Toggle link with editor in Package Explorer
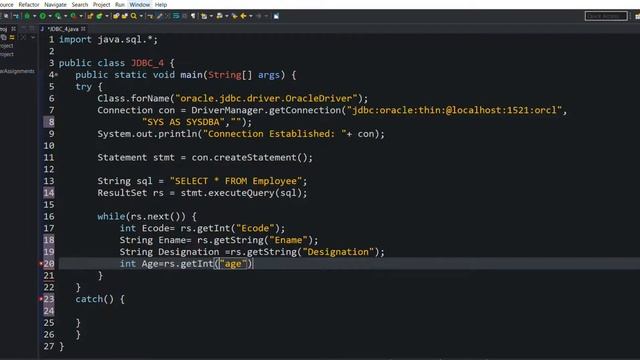The image size is (640, 360). pyautogui.click(x=12, y=37)
